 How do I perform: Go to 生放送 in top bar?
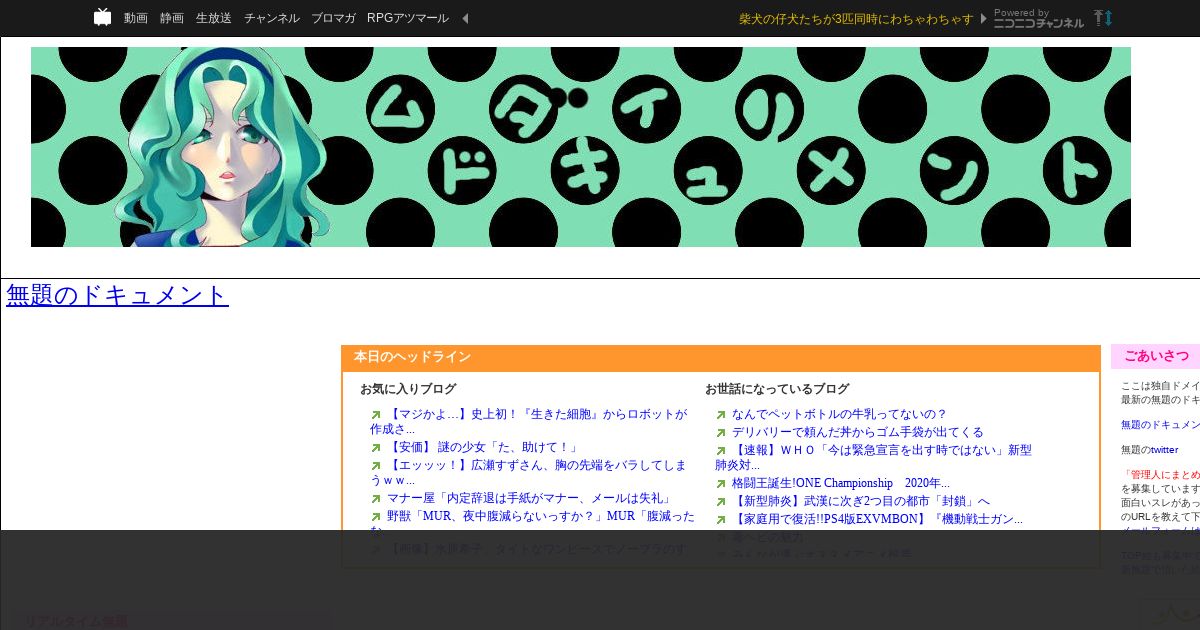[214, 18]
